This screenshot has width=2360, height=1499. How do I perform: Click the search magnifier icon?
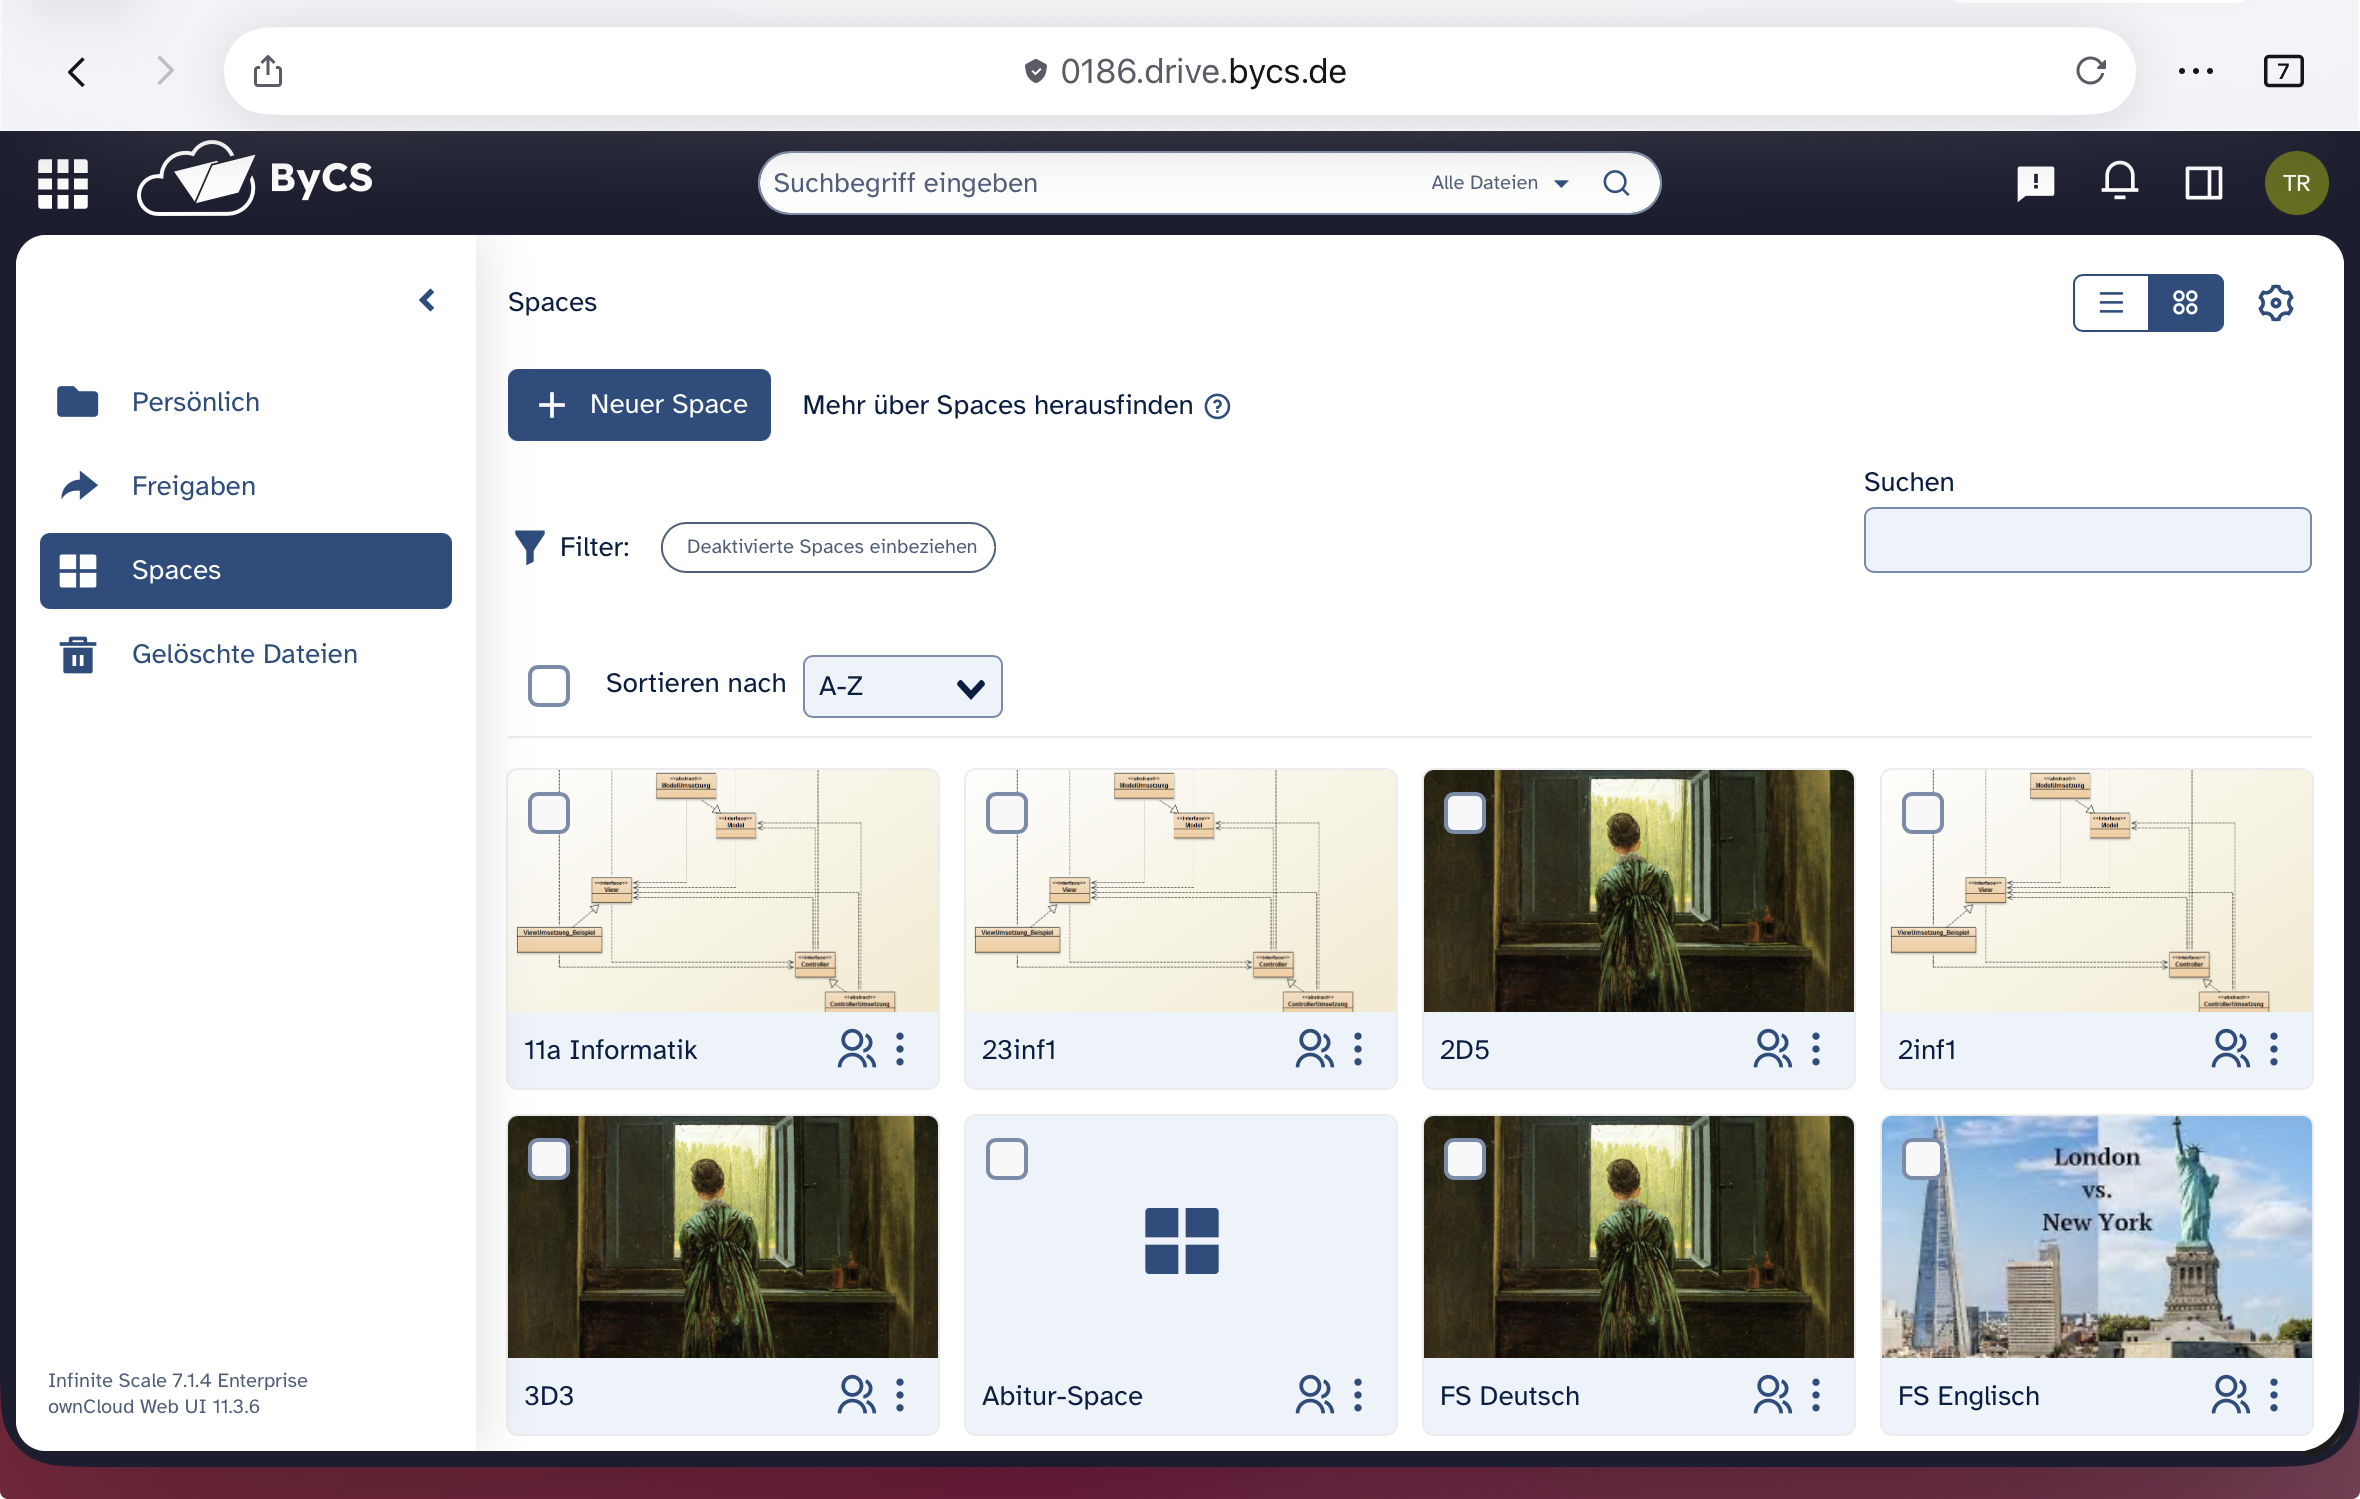tap(1616, 183)
